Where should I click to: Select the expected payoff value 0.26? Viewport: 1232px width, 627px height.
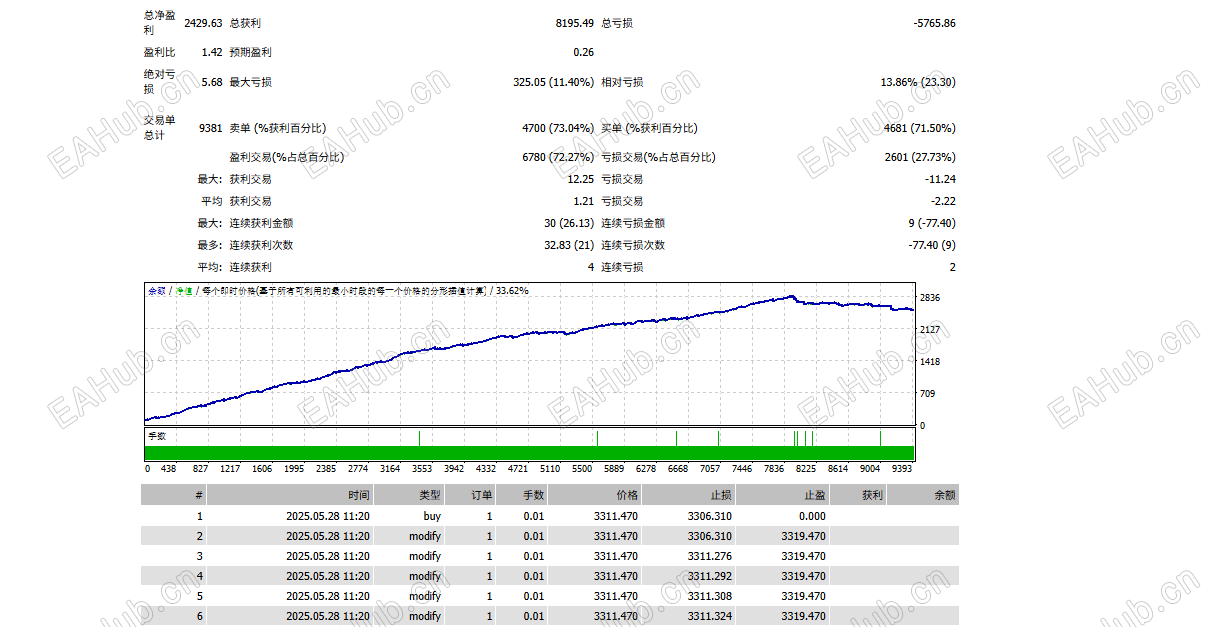coord(584,52)
